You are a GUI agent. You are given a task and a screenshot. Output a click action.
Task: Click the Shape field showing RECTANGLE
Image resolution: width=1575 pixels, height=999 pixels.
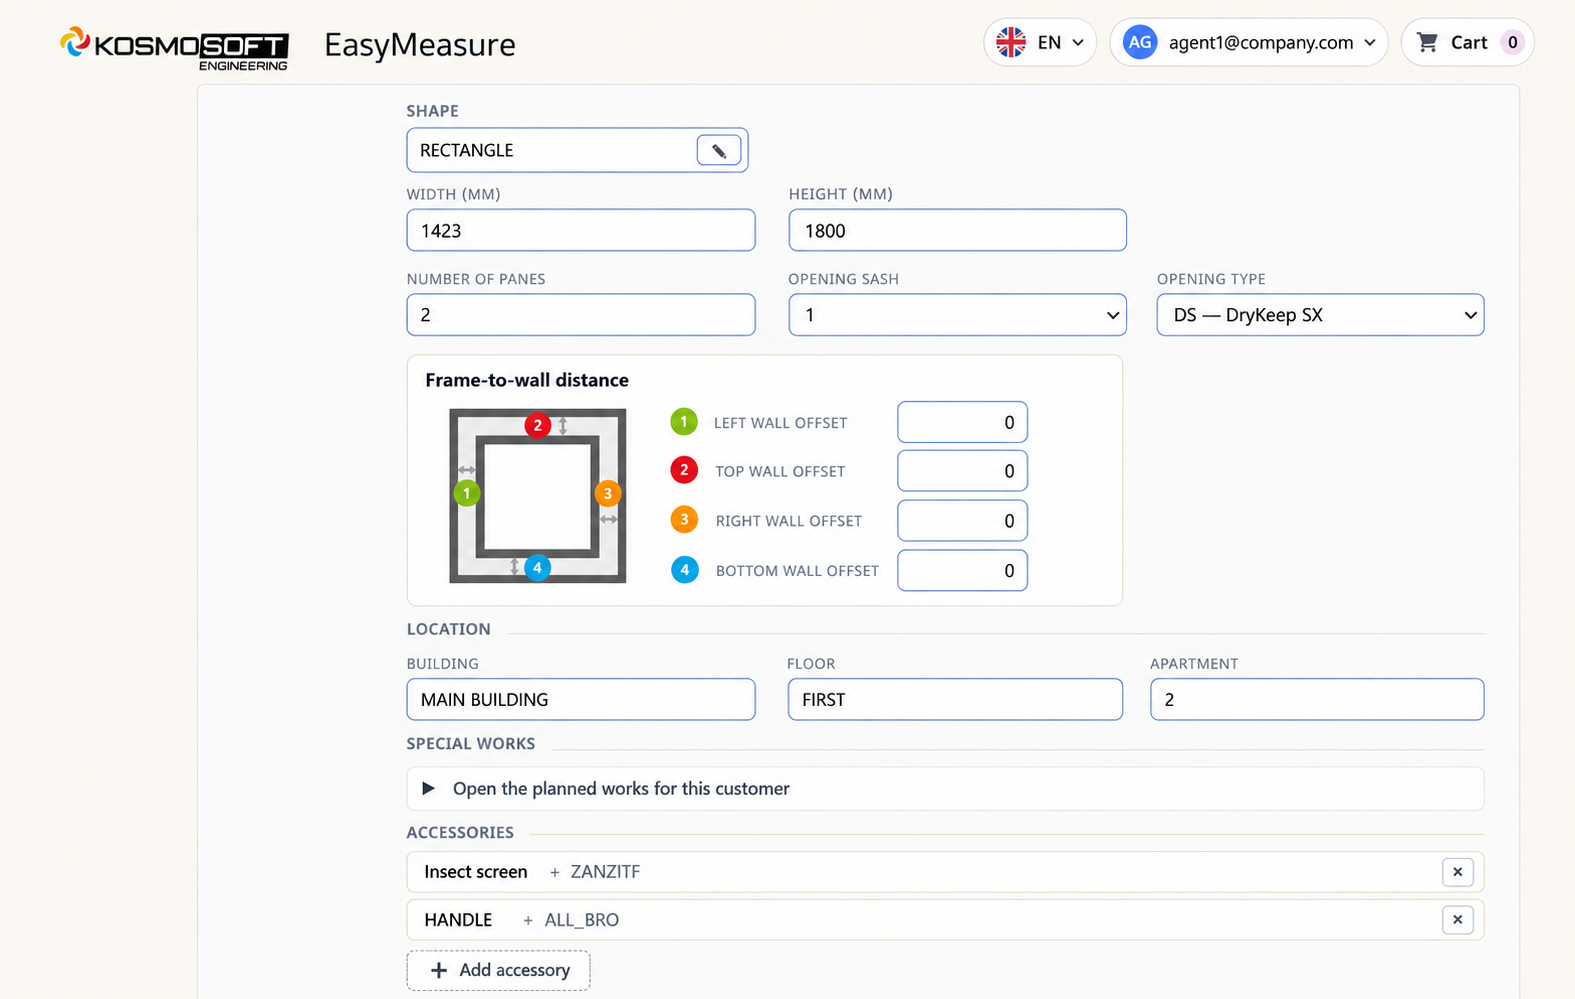tap(577, 150)
